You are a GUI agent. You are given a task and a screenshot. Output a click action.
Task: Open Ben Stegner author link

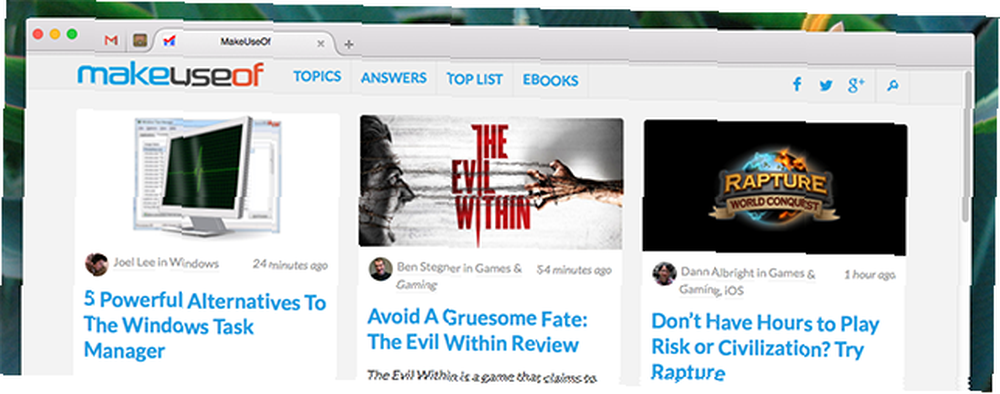click(x=429, y=267)
